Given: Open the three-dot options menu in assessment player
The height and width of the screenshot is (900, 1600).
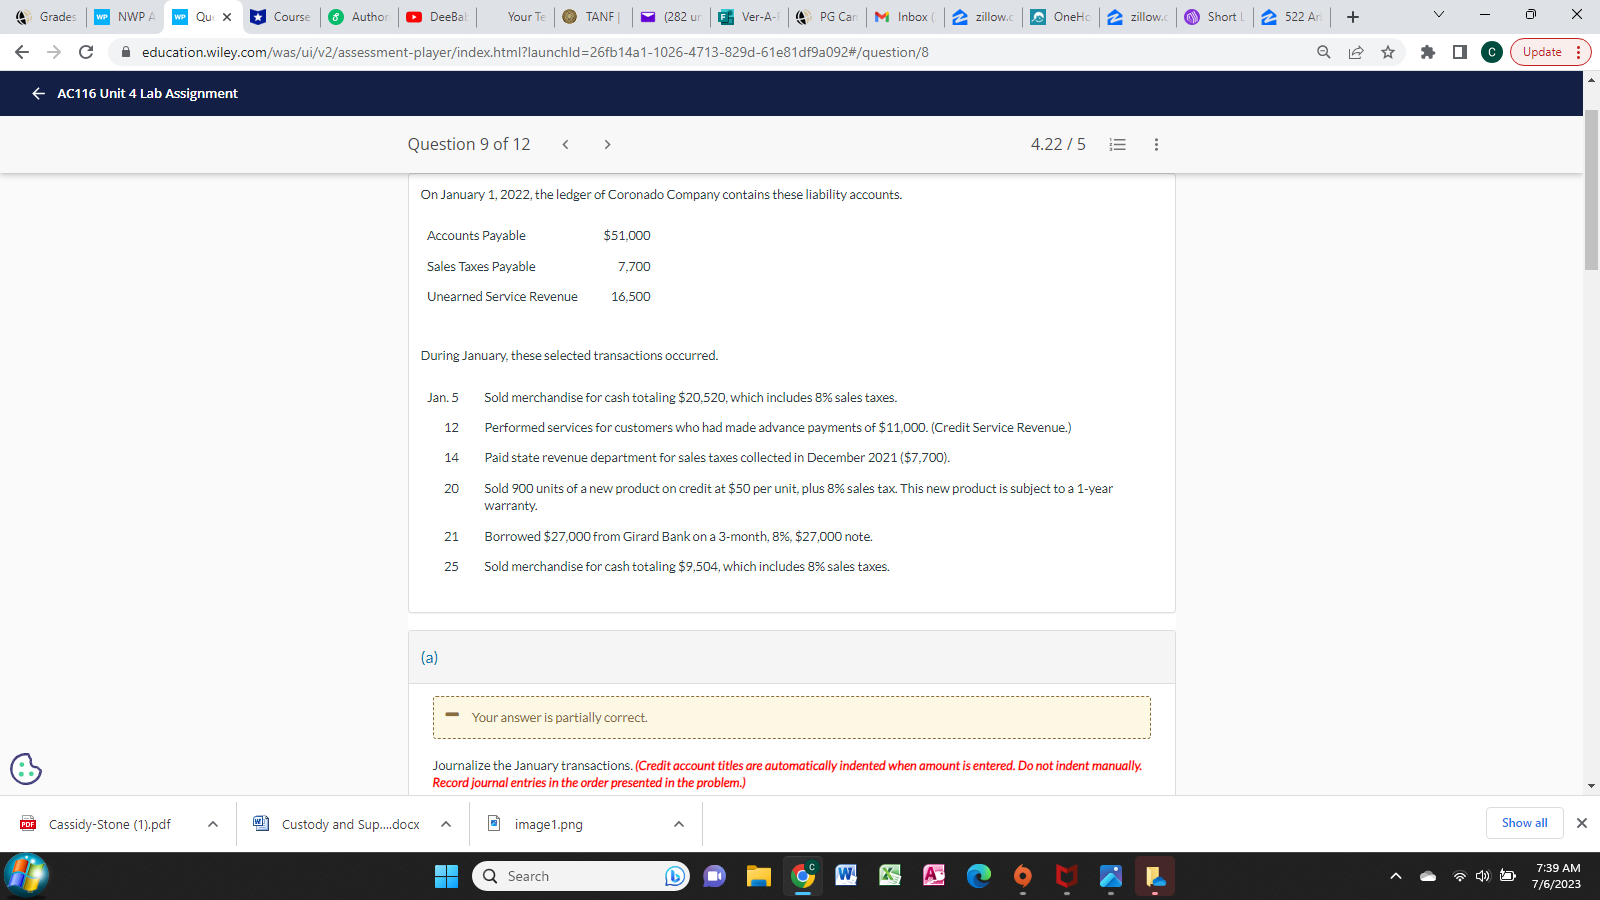Looking at the screenshot, I should (x=1156, y=144).
